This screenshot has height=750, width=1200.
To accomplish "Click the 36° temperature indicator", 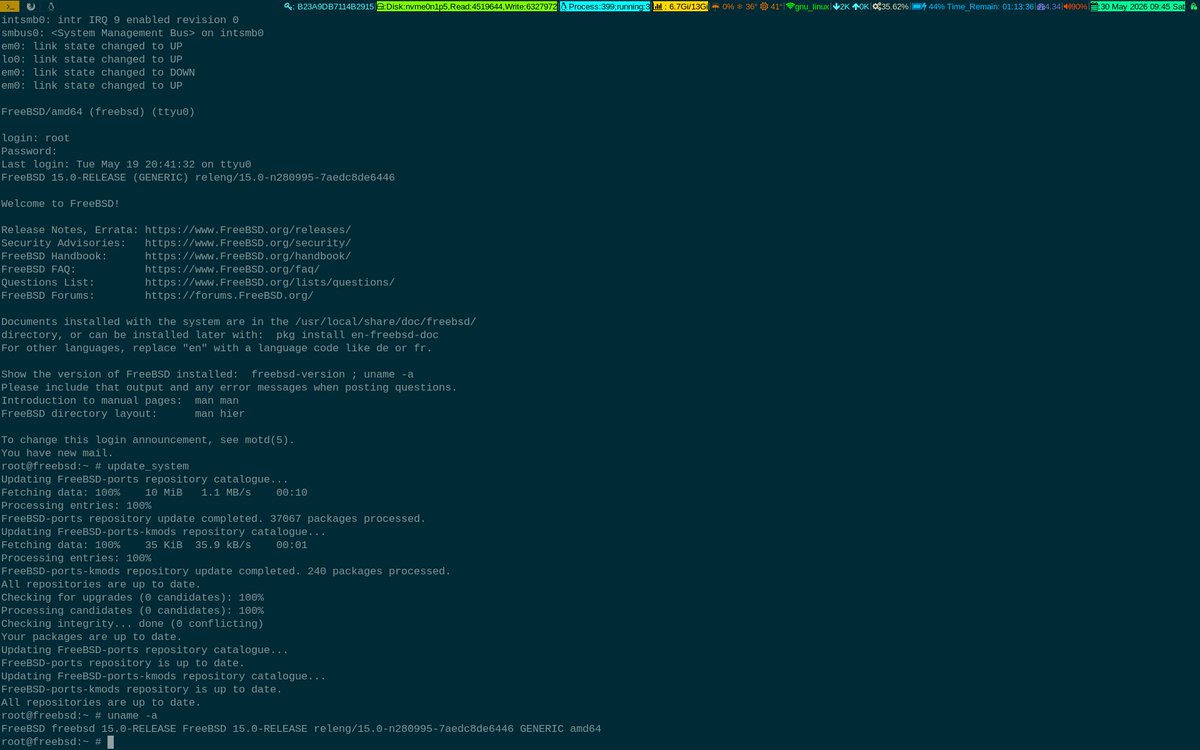I will (x=748, y=7).
